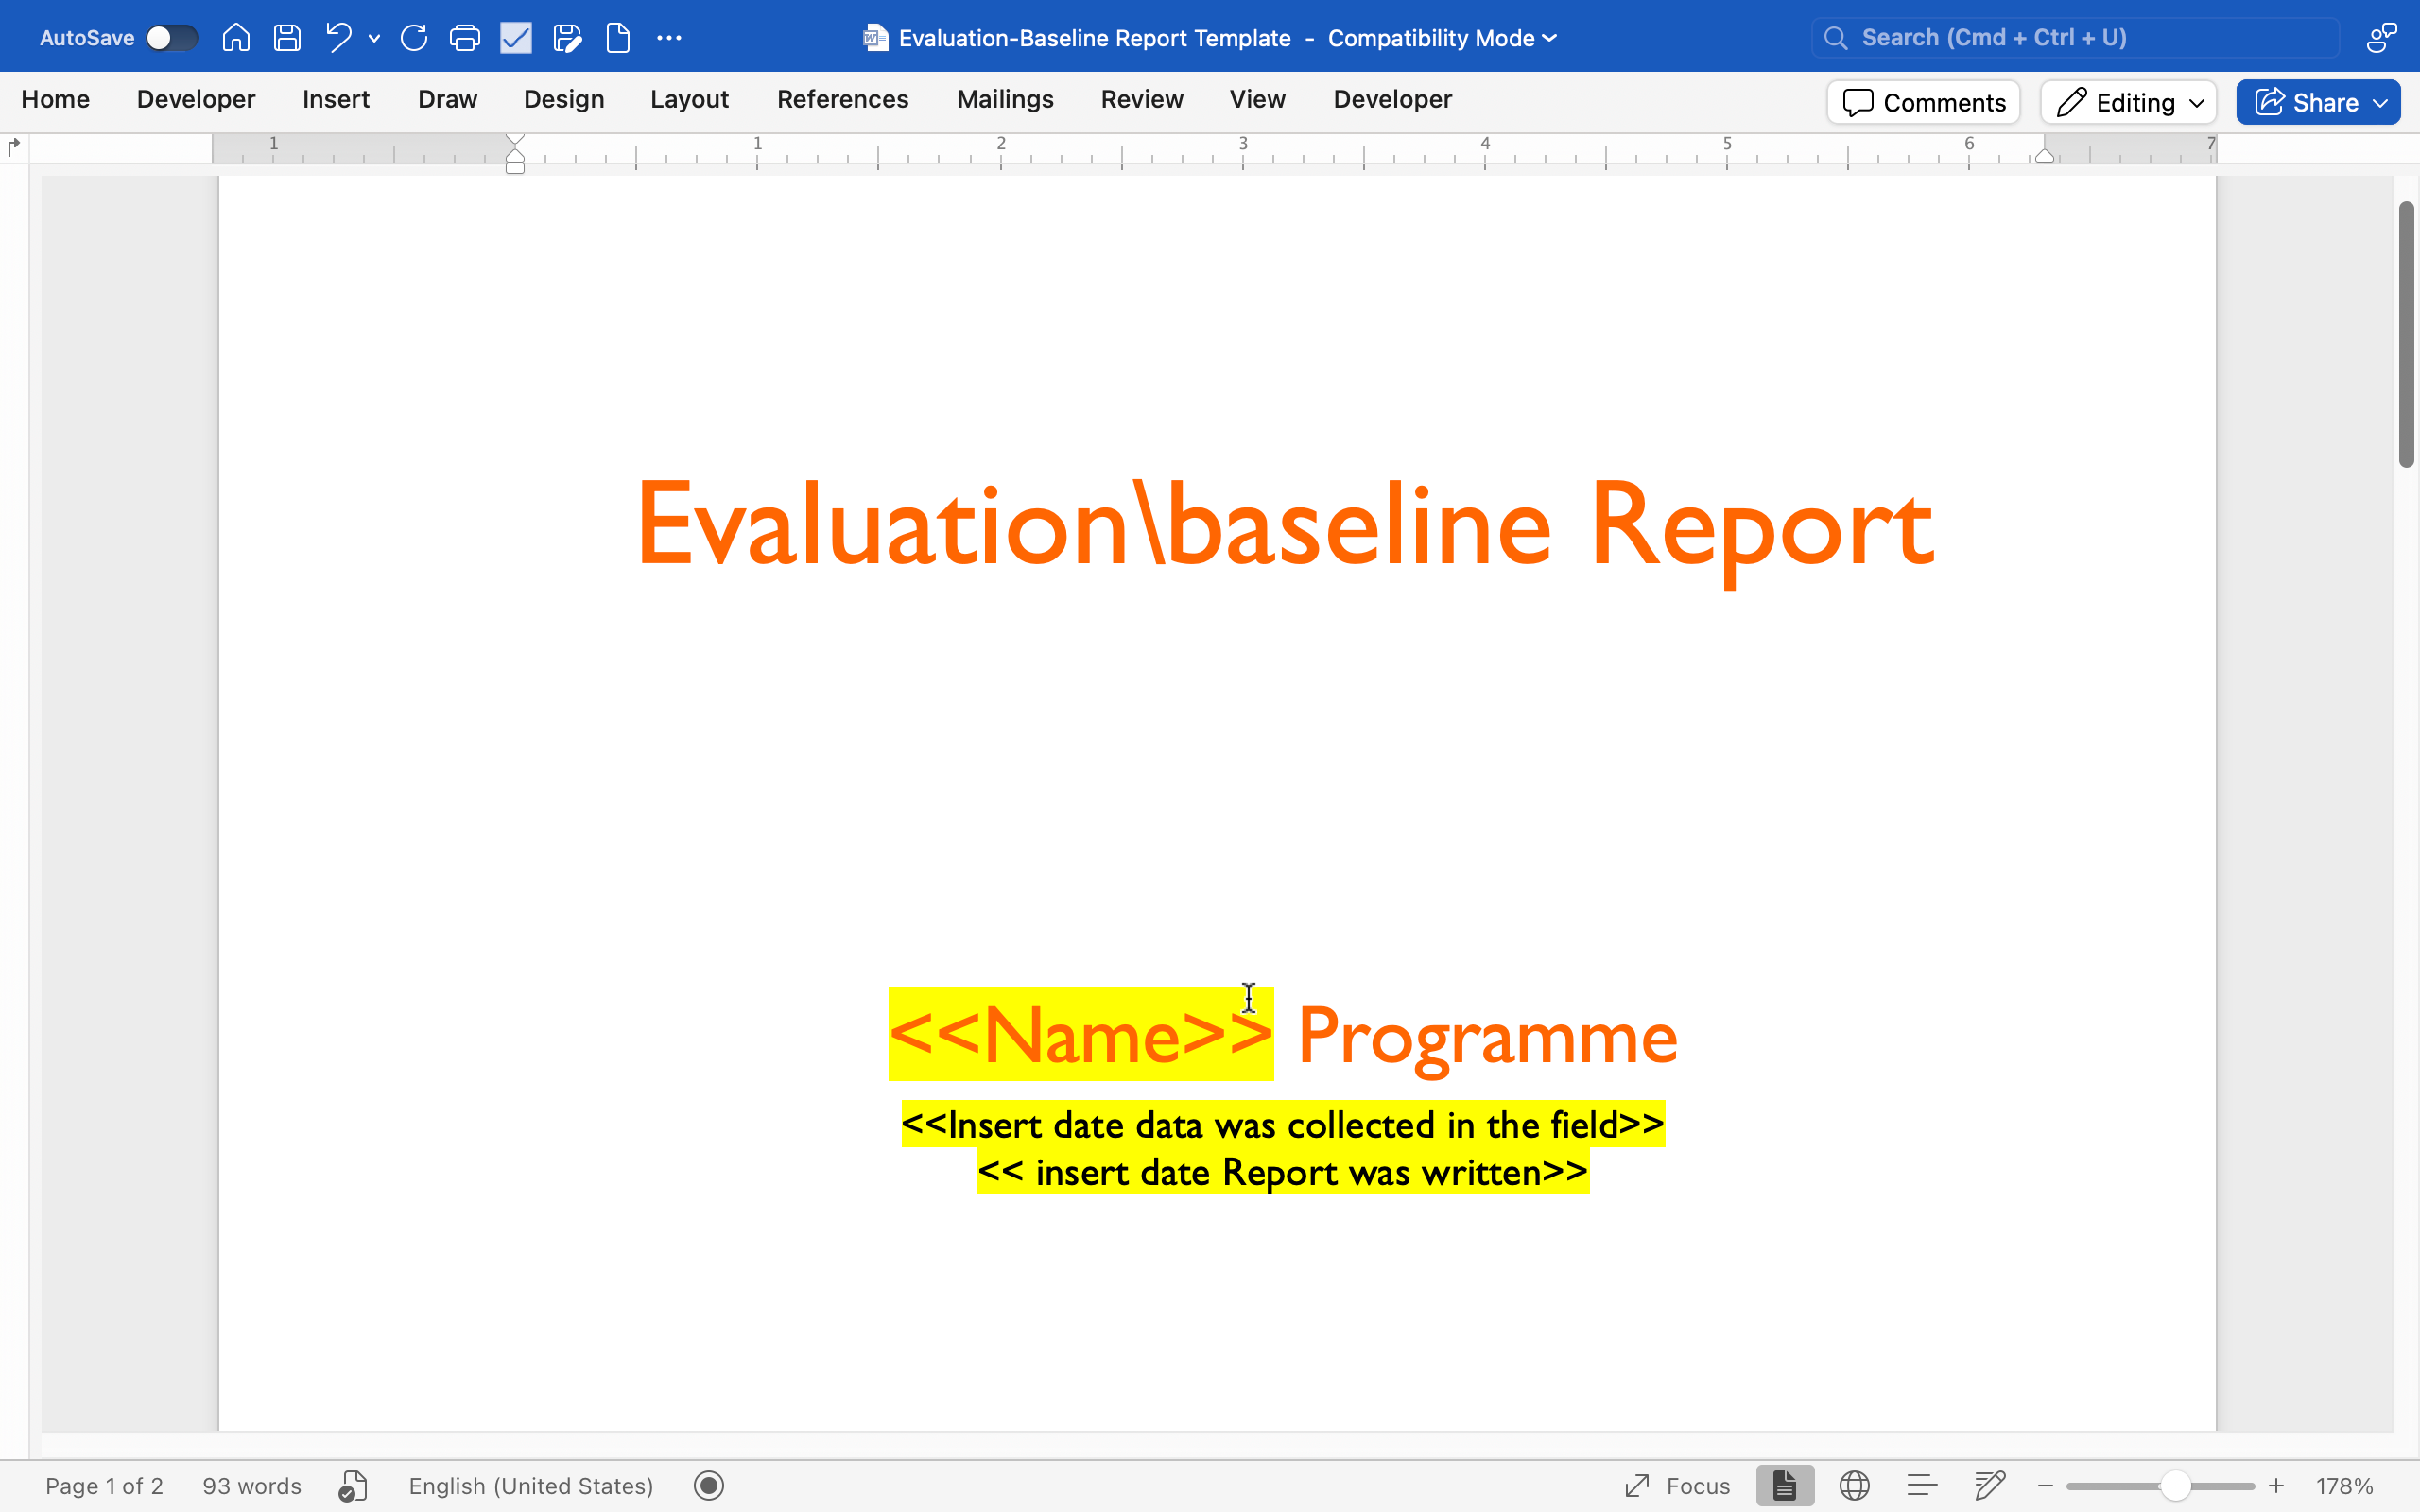Image resolution: width=2420 pixels, height=1512 pixels.
Task: Click the Save icon in the title bar
Action: point(287,38)
